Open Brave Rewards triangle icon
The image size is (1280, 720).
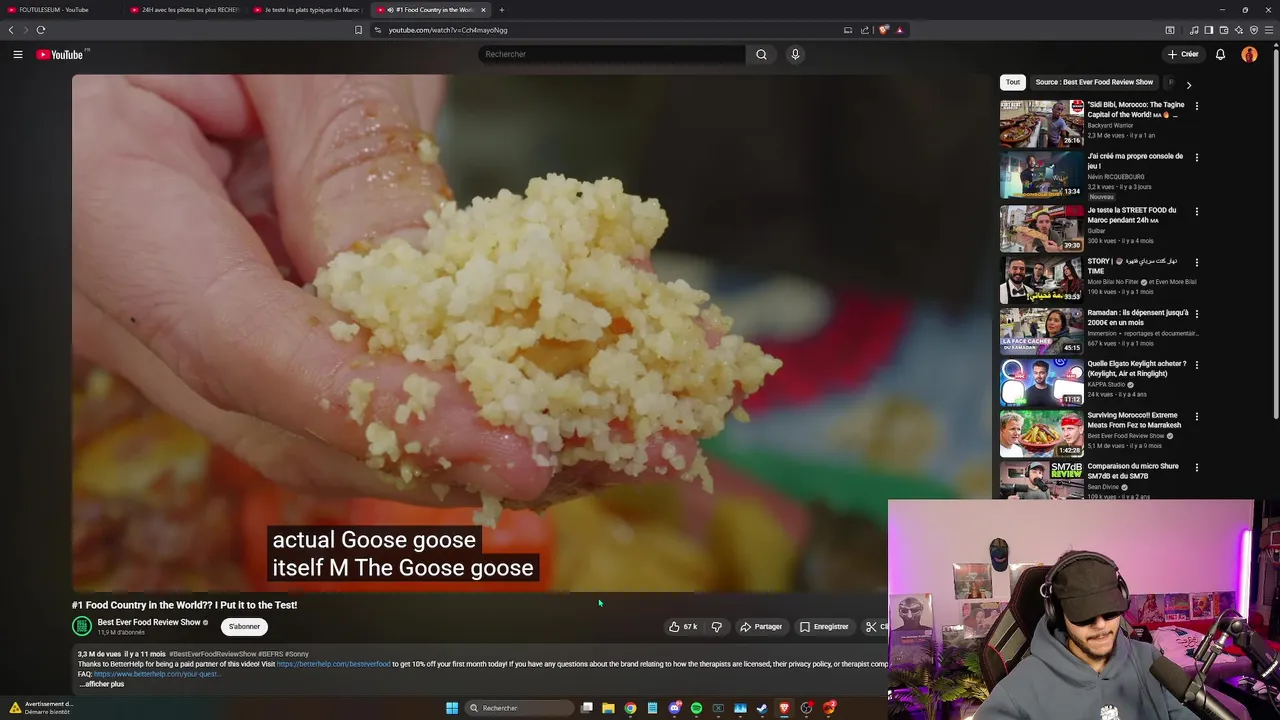[x=900, y=30]
